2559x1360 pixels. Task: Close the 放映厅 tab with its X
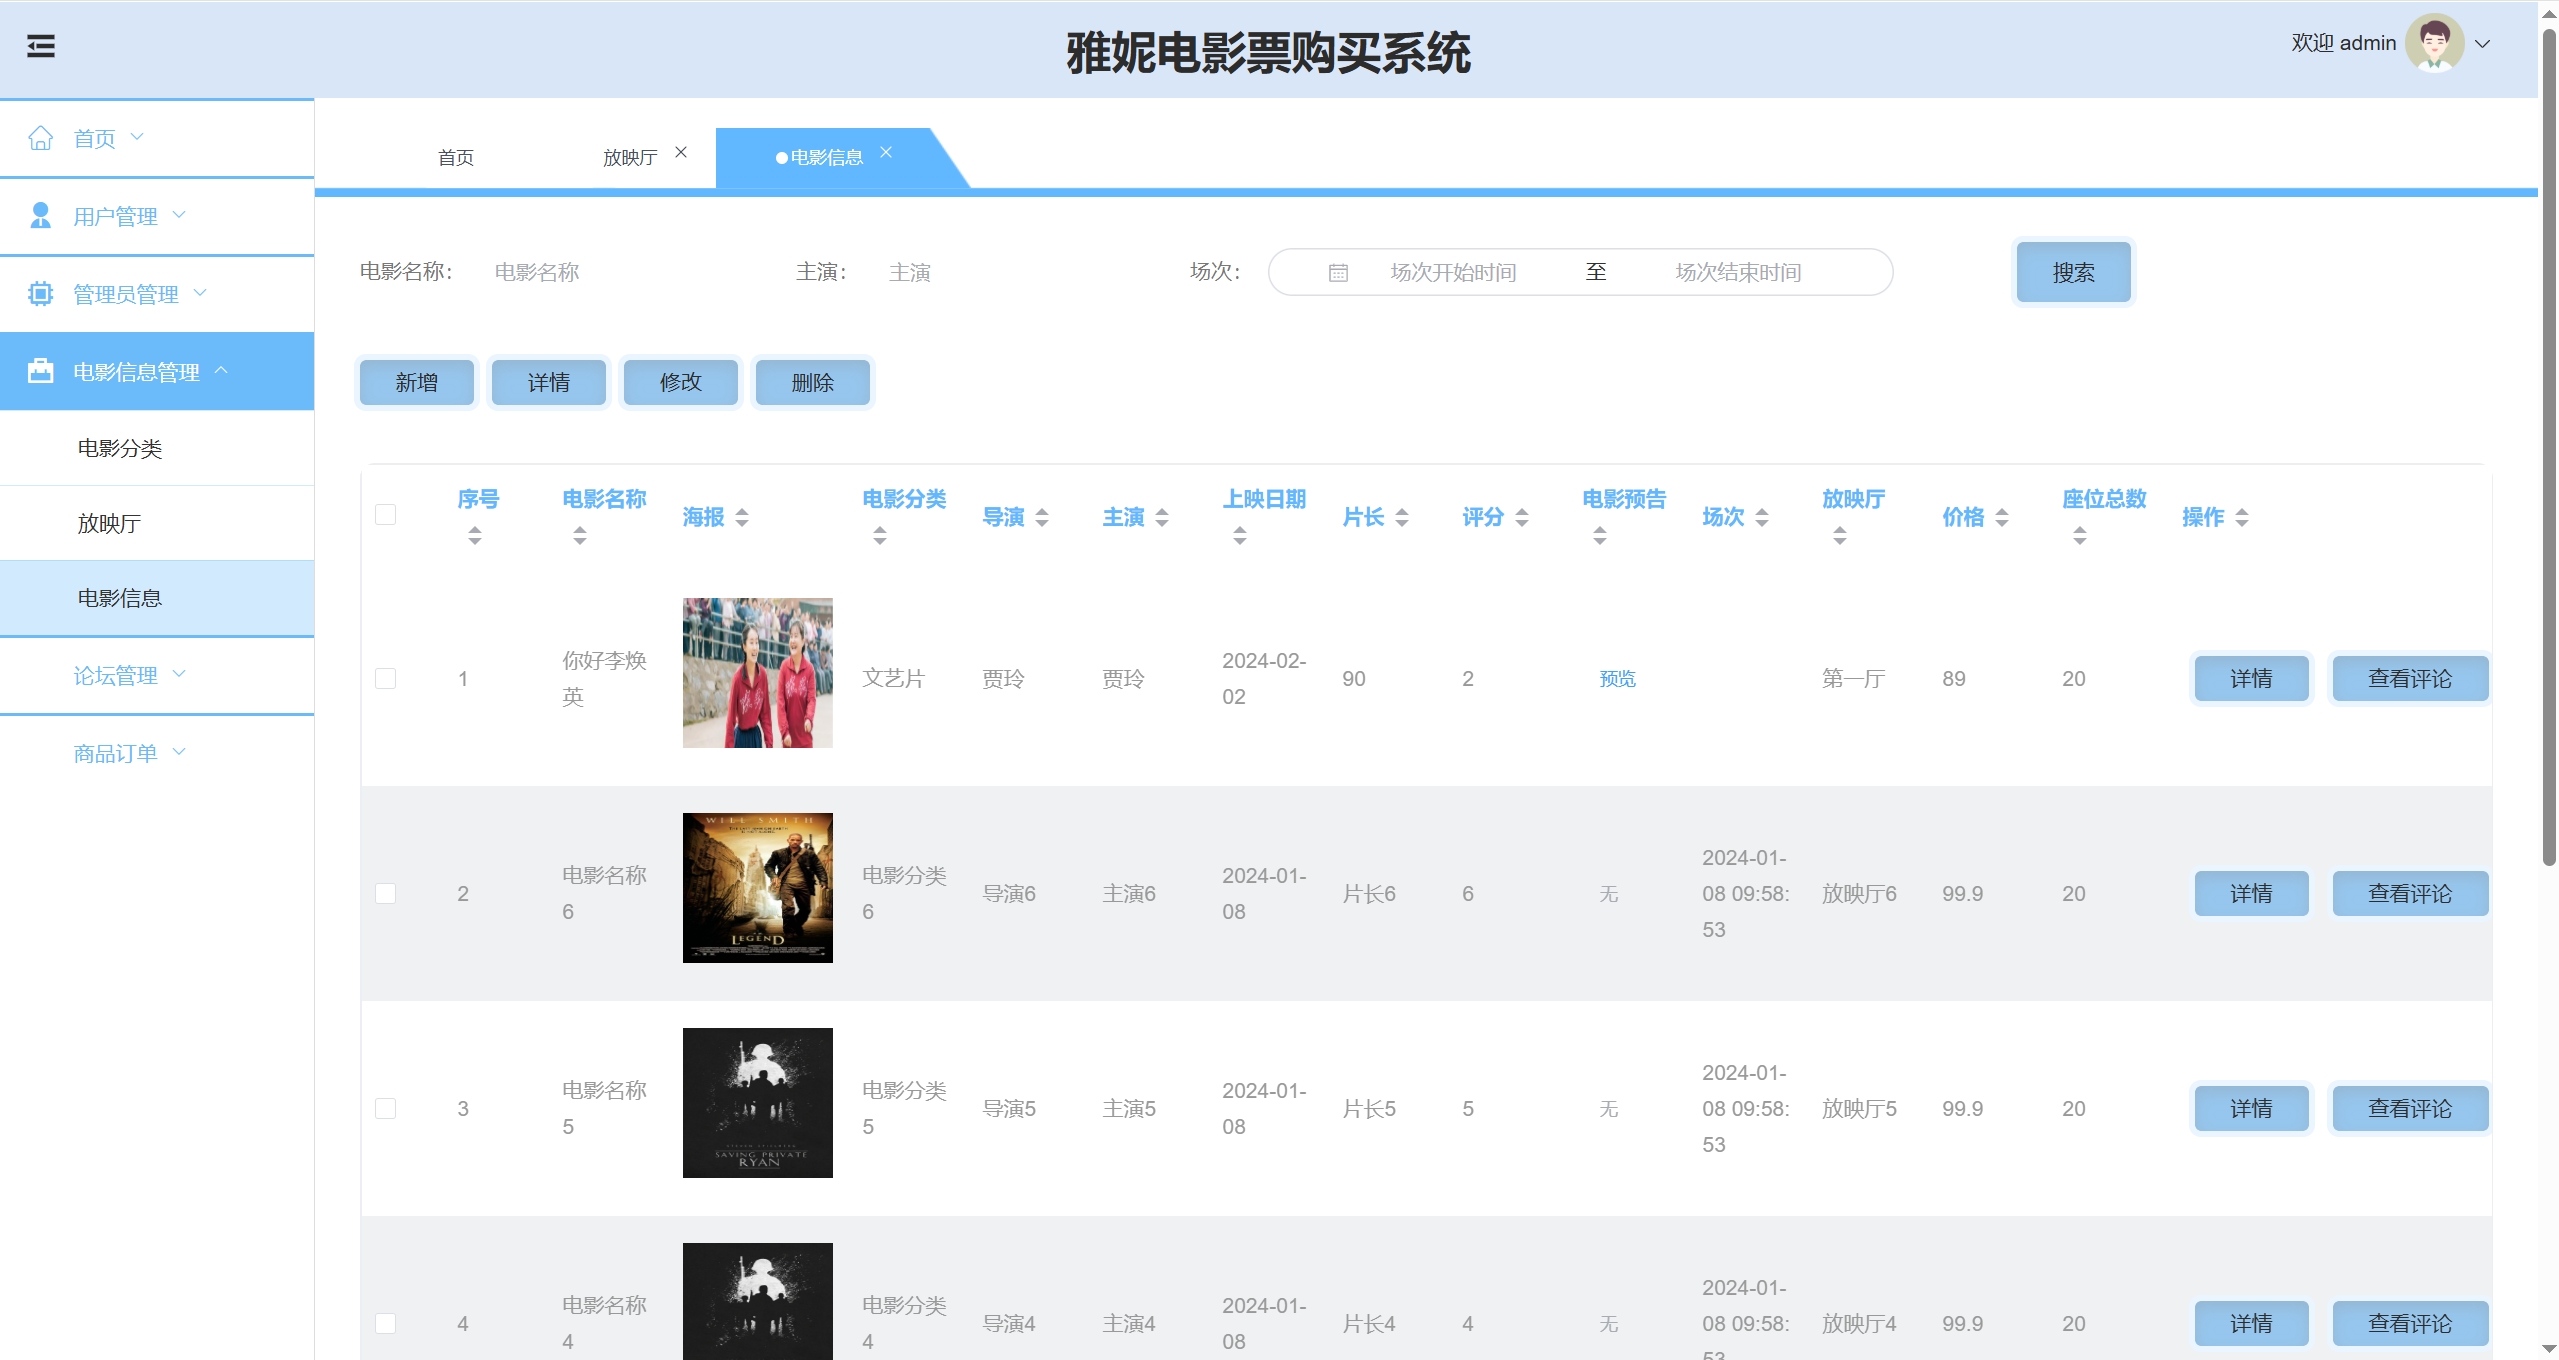click(x=681, y=153)
